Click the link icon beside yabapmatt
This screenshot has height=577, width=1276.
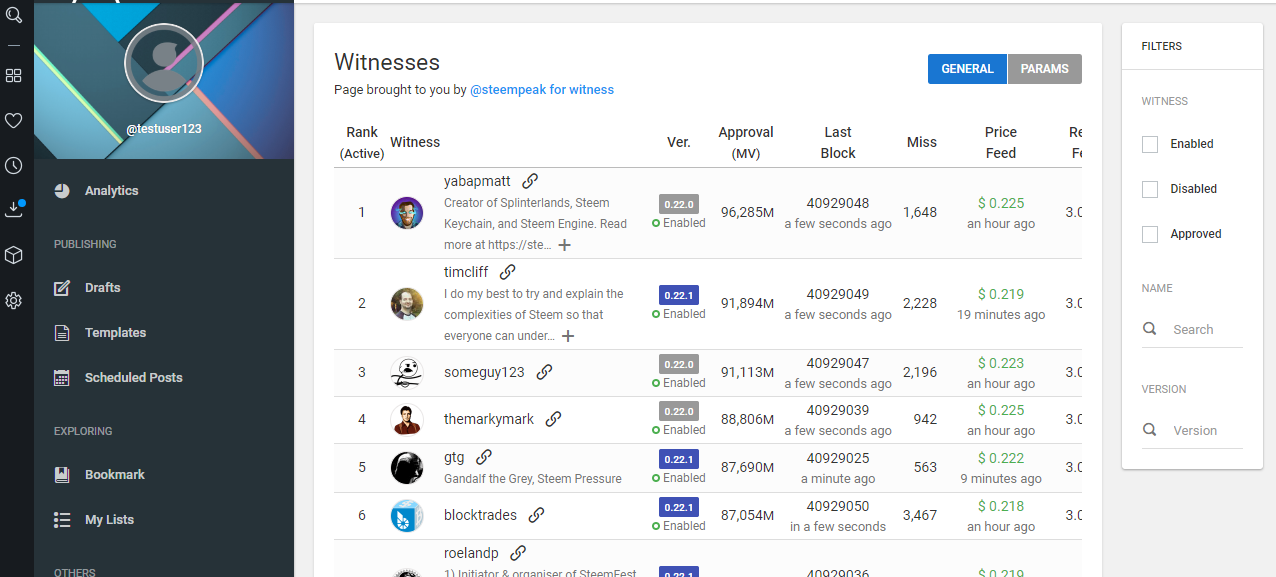pyautogui.click(x=530, y=181)
